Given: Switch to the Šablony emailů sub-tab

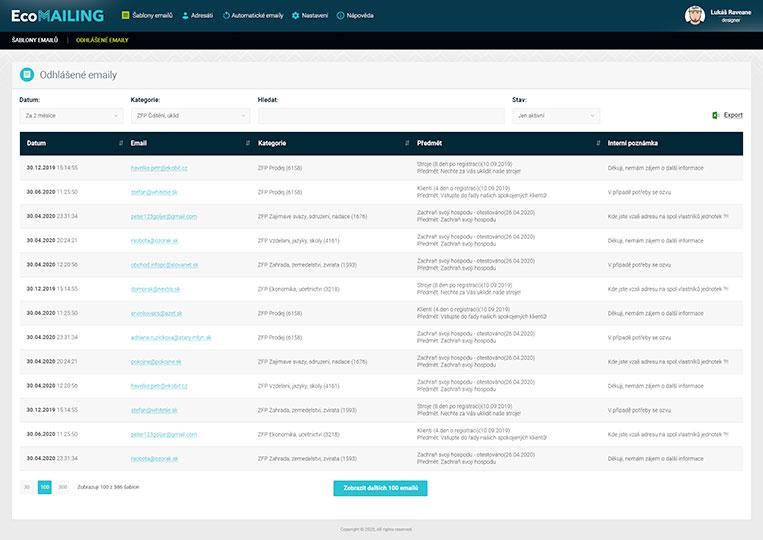Looking at the screenshot, I should coord(35,40).
